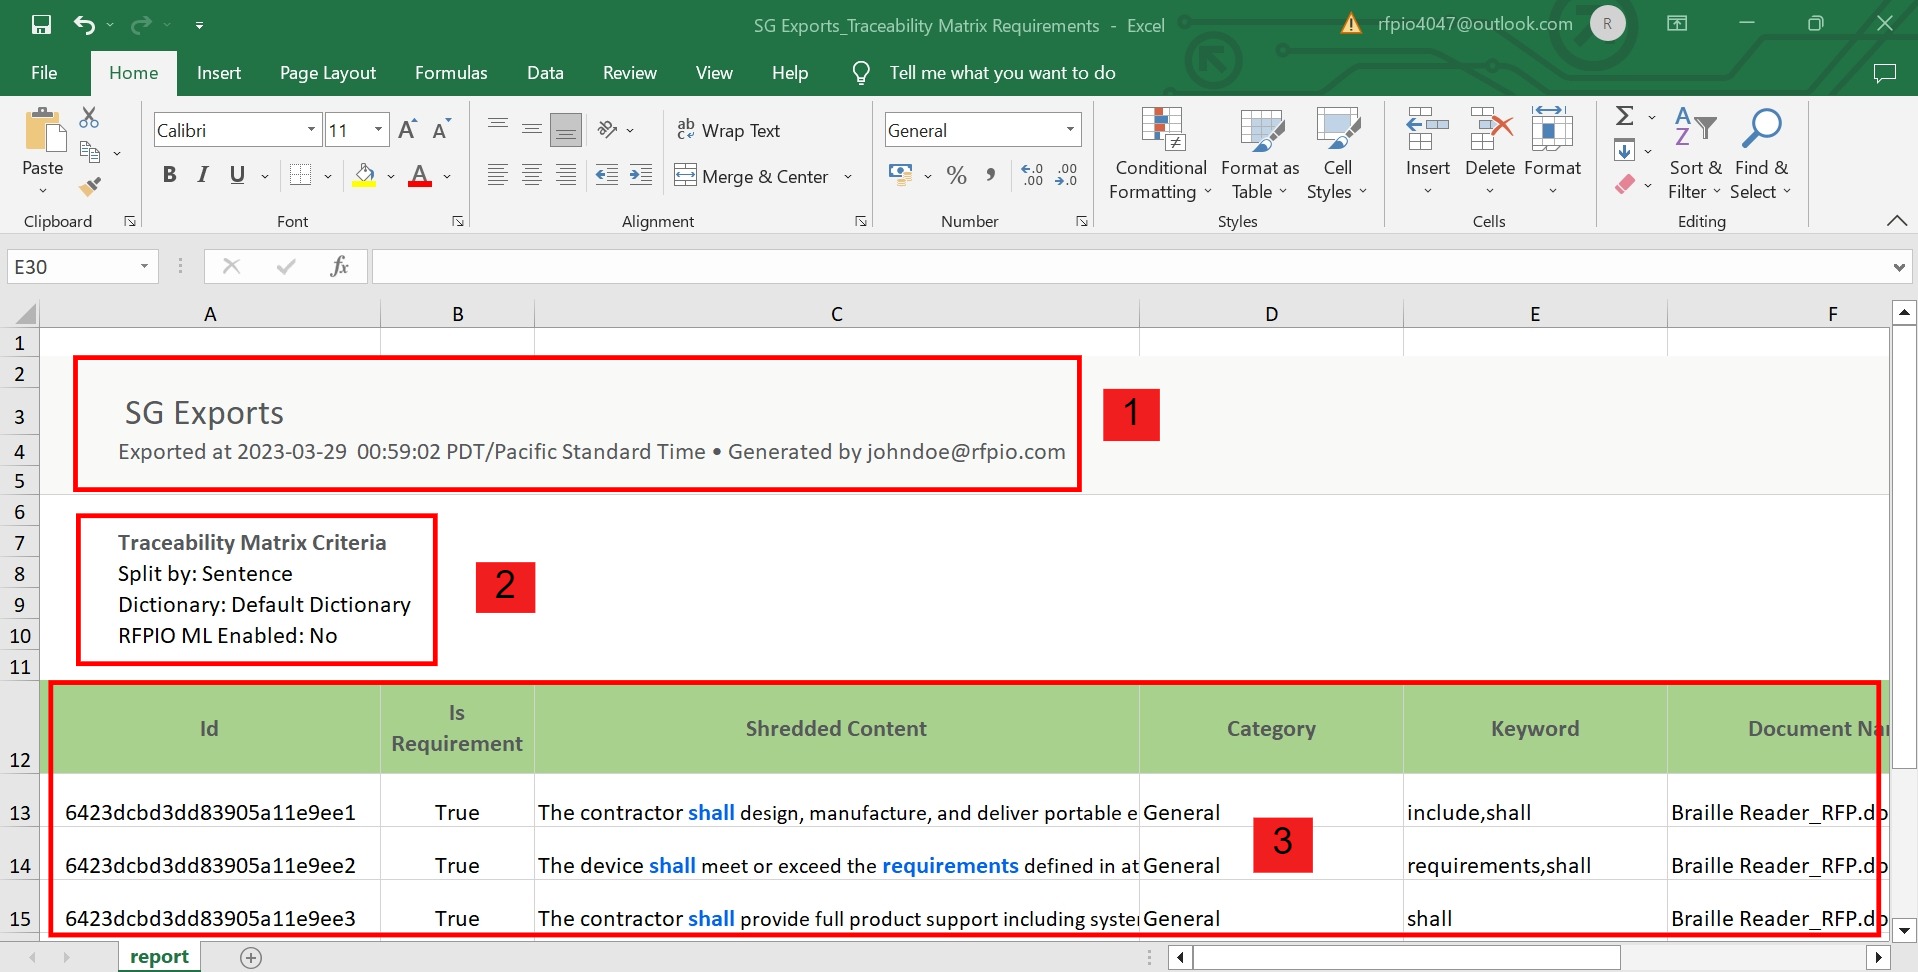Pick the yellow fill color button
This screenshot has width=1918, height=972.
pyautogui.click(x=365, y=176)
